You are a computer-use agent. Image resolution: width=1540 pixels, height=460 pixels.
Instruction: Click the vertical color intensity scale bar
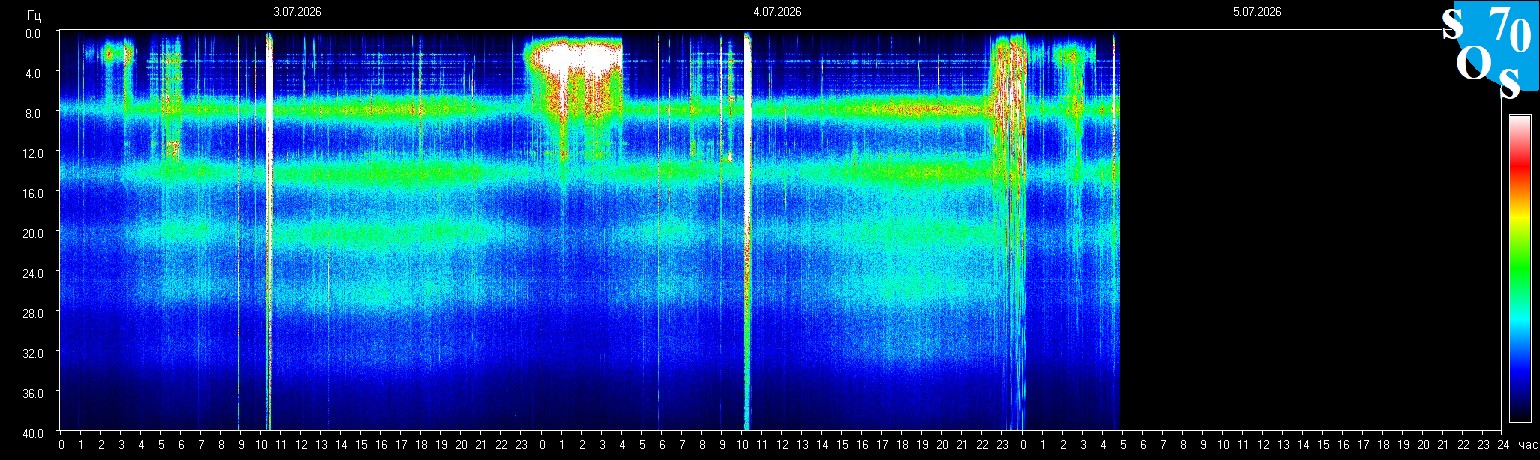[1519, 268]
